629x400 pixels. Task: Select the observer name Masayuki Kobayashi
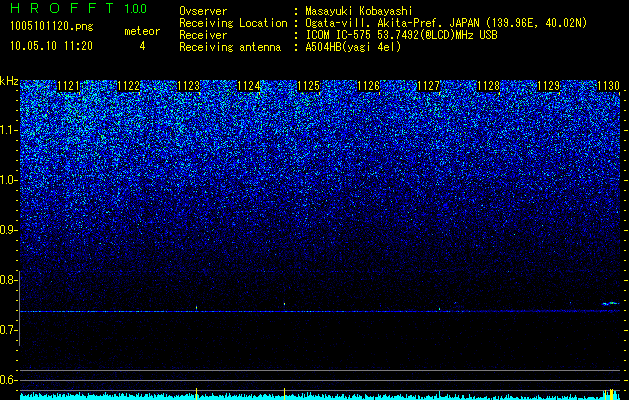pyautogui.click(x=359, y=11)
